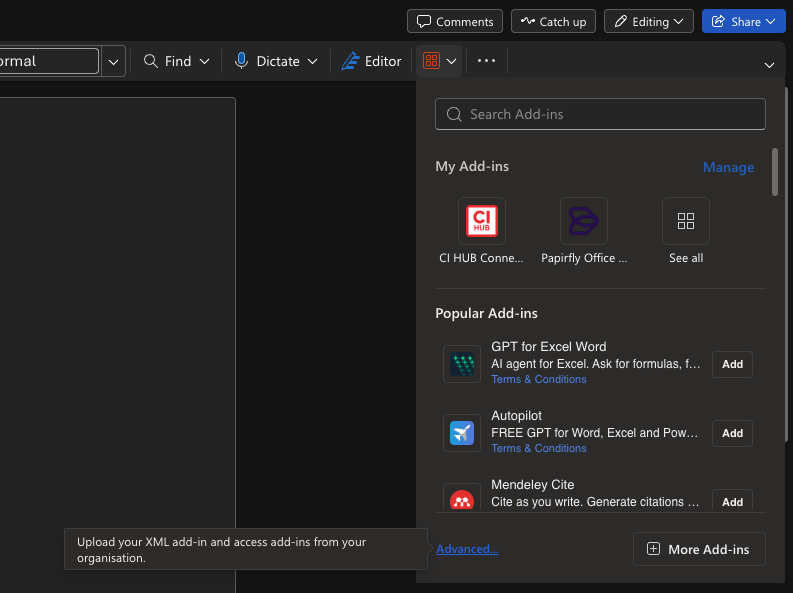Expand the ribbon with the chevron
The width and height of the screenshot is (793, 593).
tap(769, 65)
